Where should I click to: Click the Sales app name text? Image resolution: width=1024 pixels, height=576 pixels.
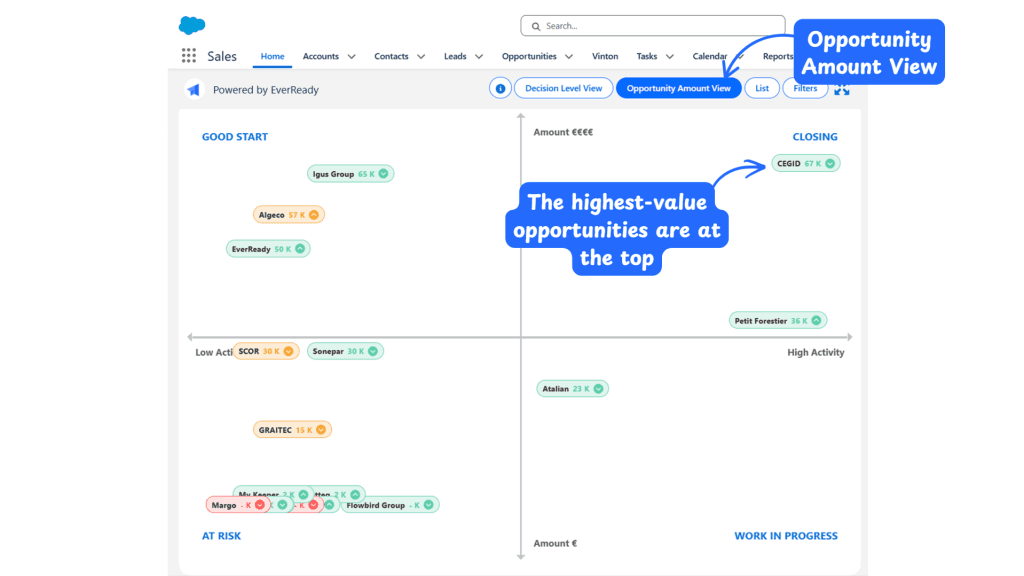tap(222, 56)
